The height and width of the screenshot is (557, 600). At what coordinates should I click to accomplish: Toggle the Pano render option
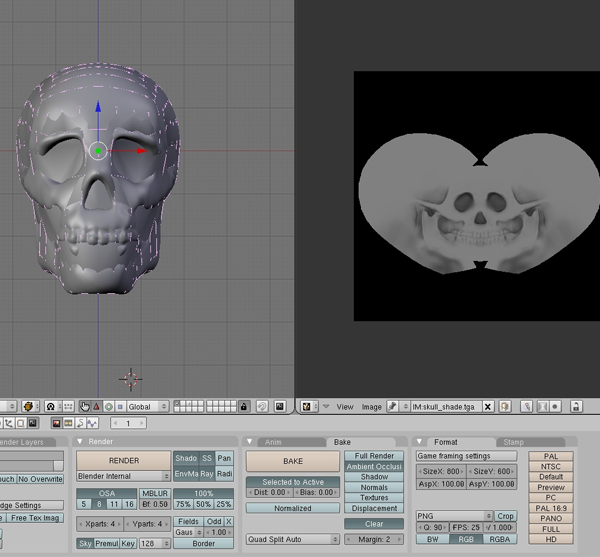[x=224, y=458]
